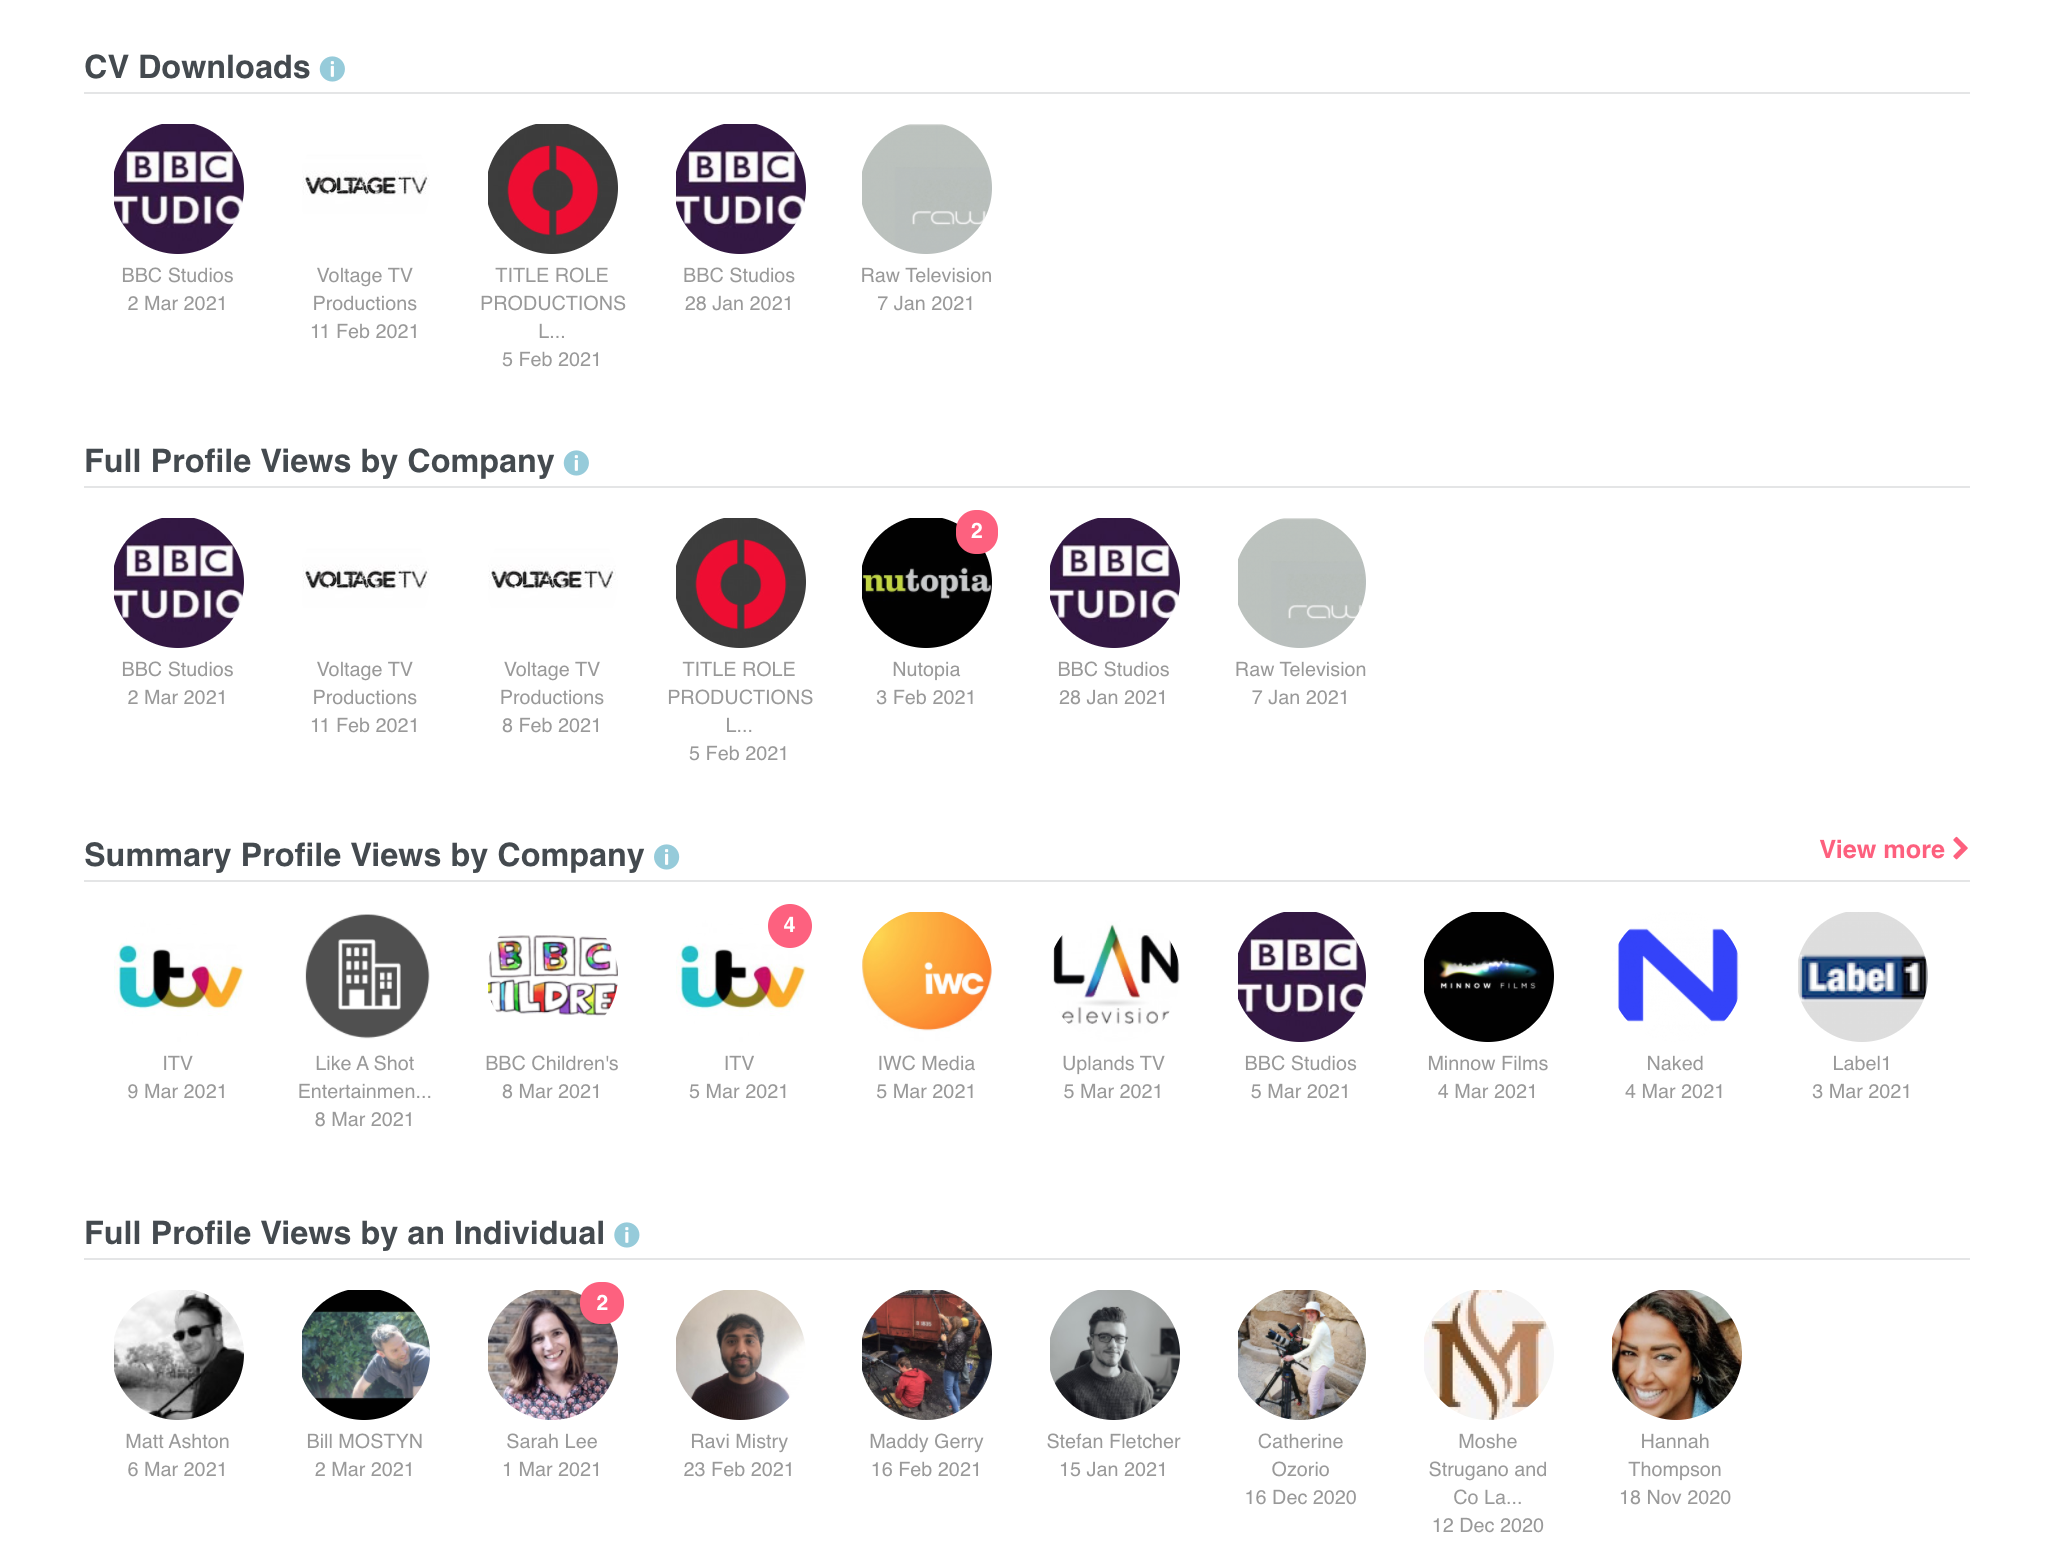Open the IWC Media orange logo

click(926, 977)
